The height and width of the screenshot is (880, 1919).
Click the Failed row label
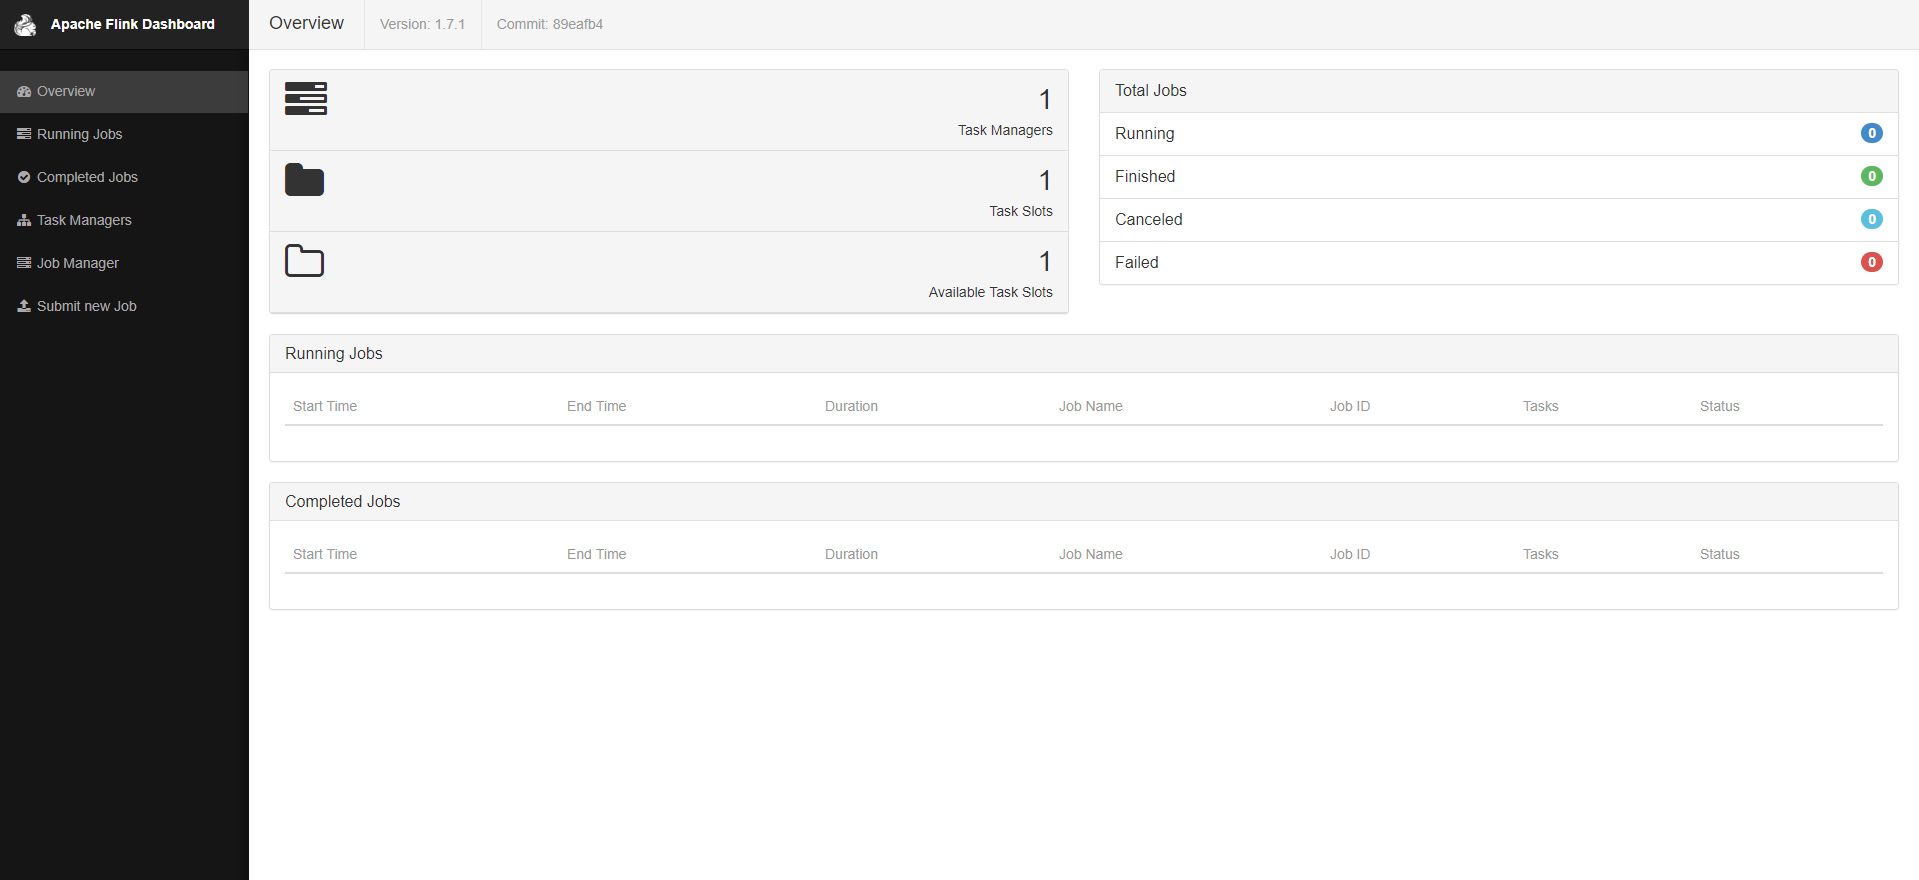(x=1136, y=263)
